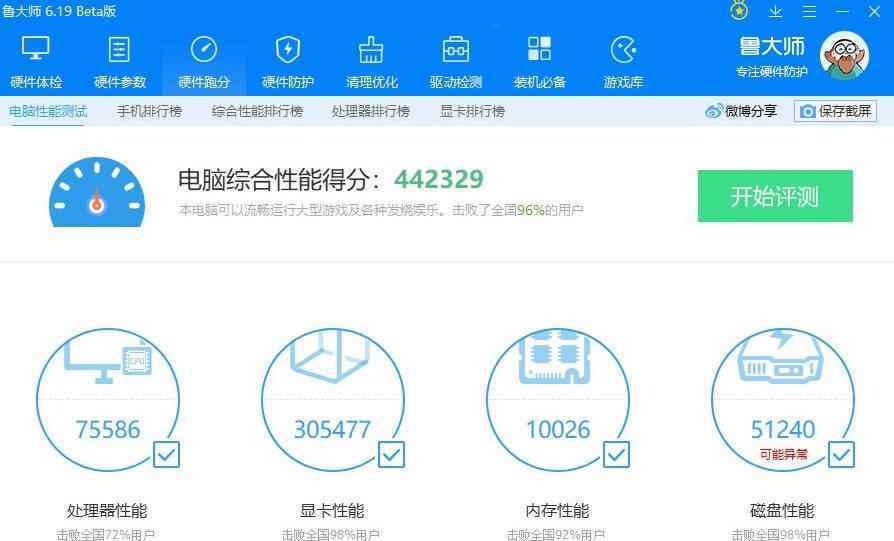Click the speedometer gauge icon
894x541 pixels.
(97, 193)
